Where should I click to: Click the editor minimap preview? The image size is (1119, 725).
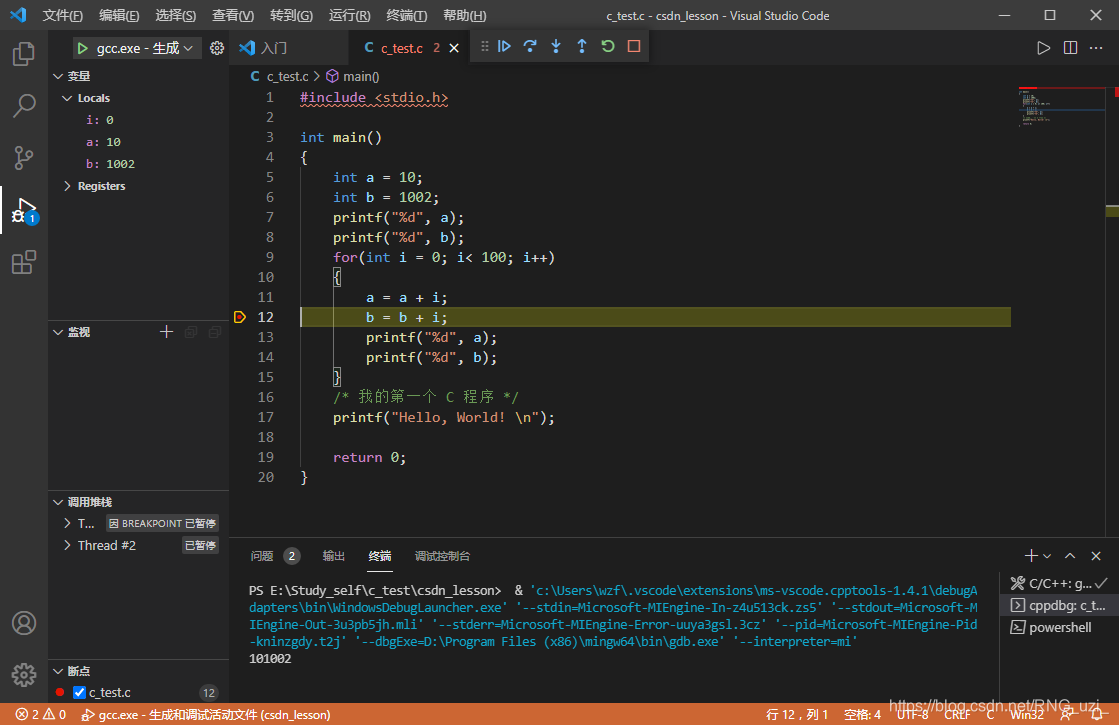[1060, 107]
